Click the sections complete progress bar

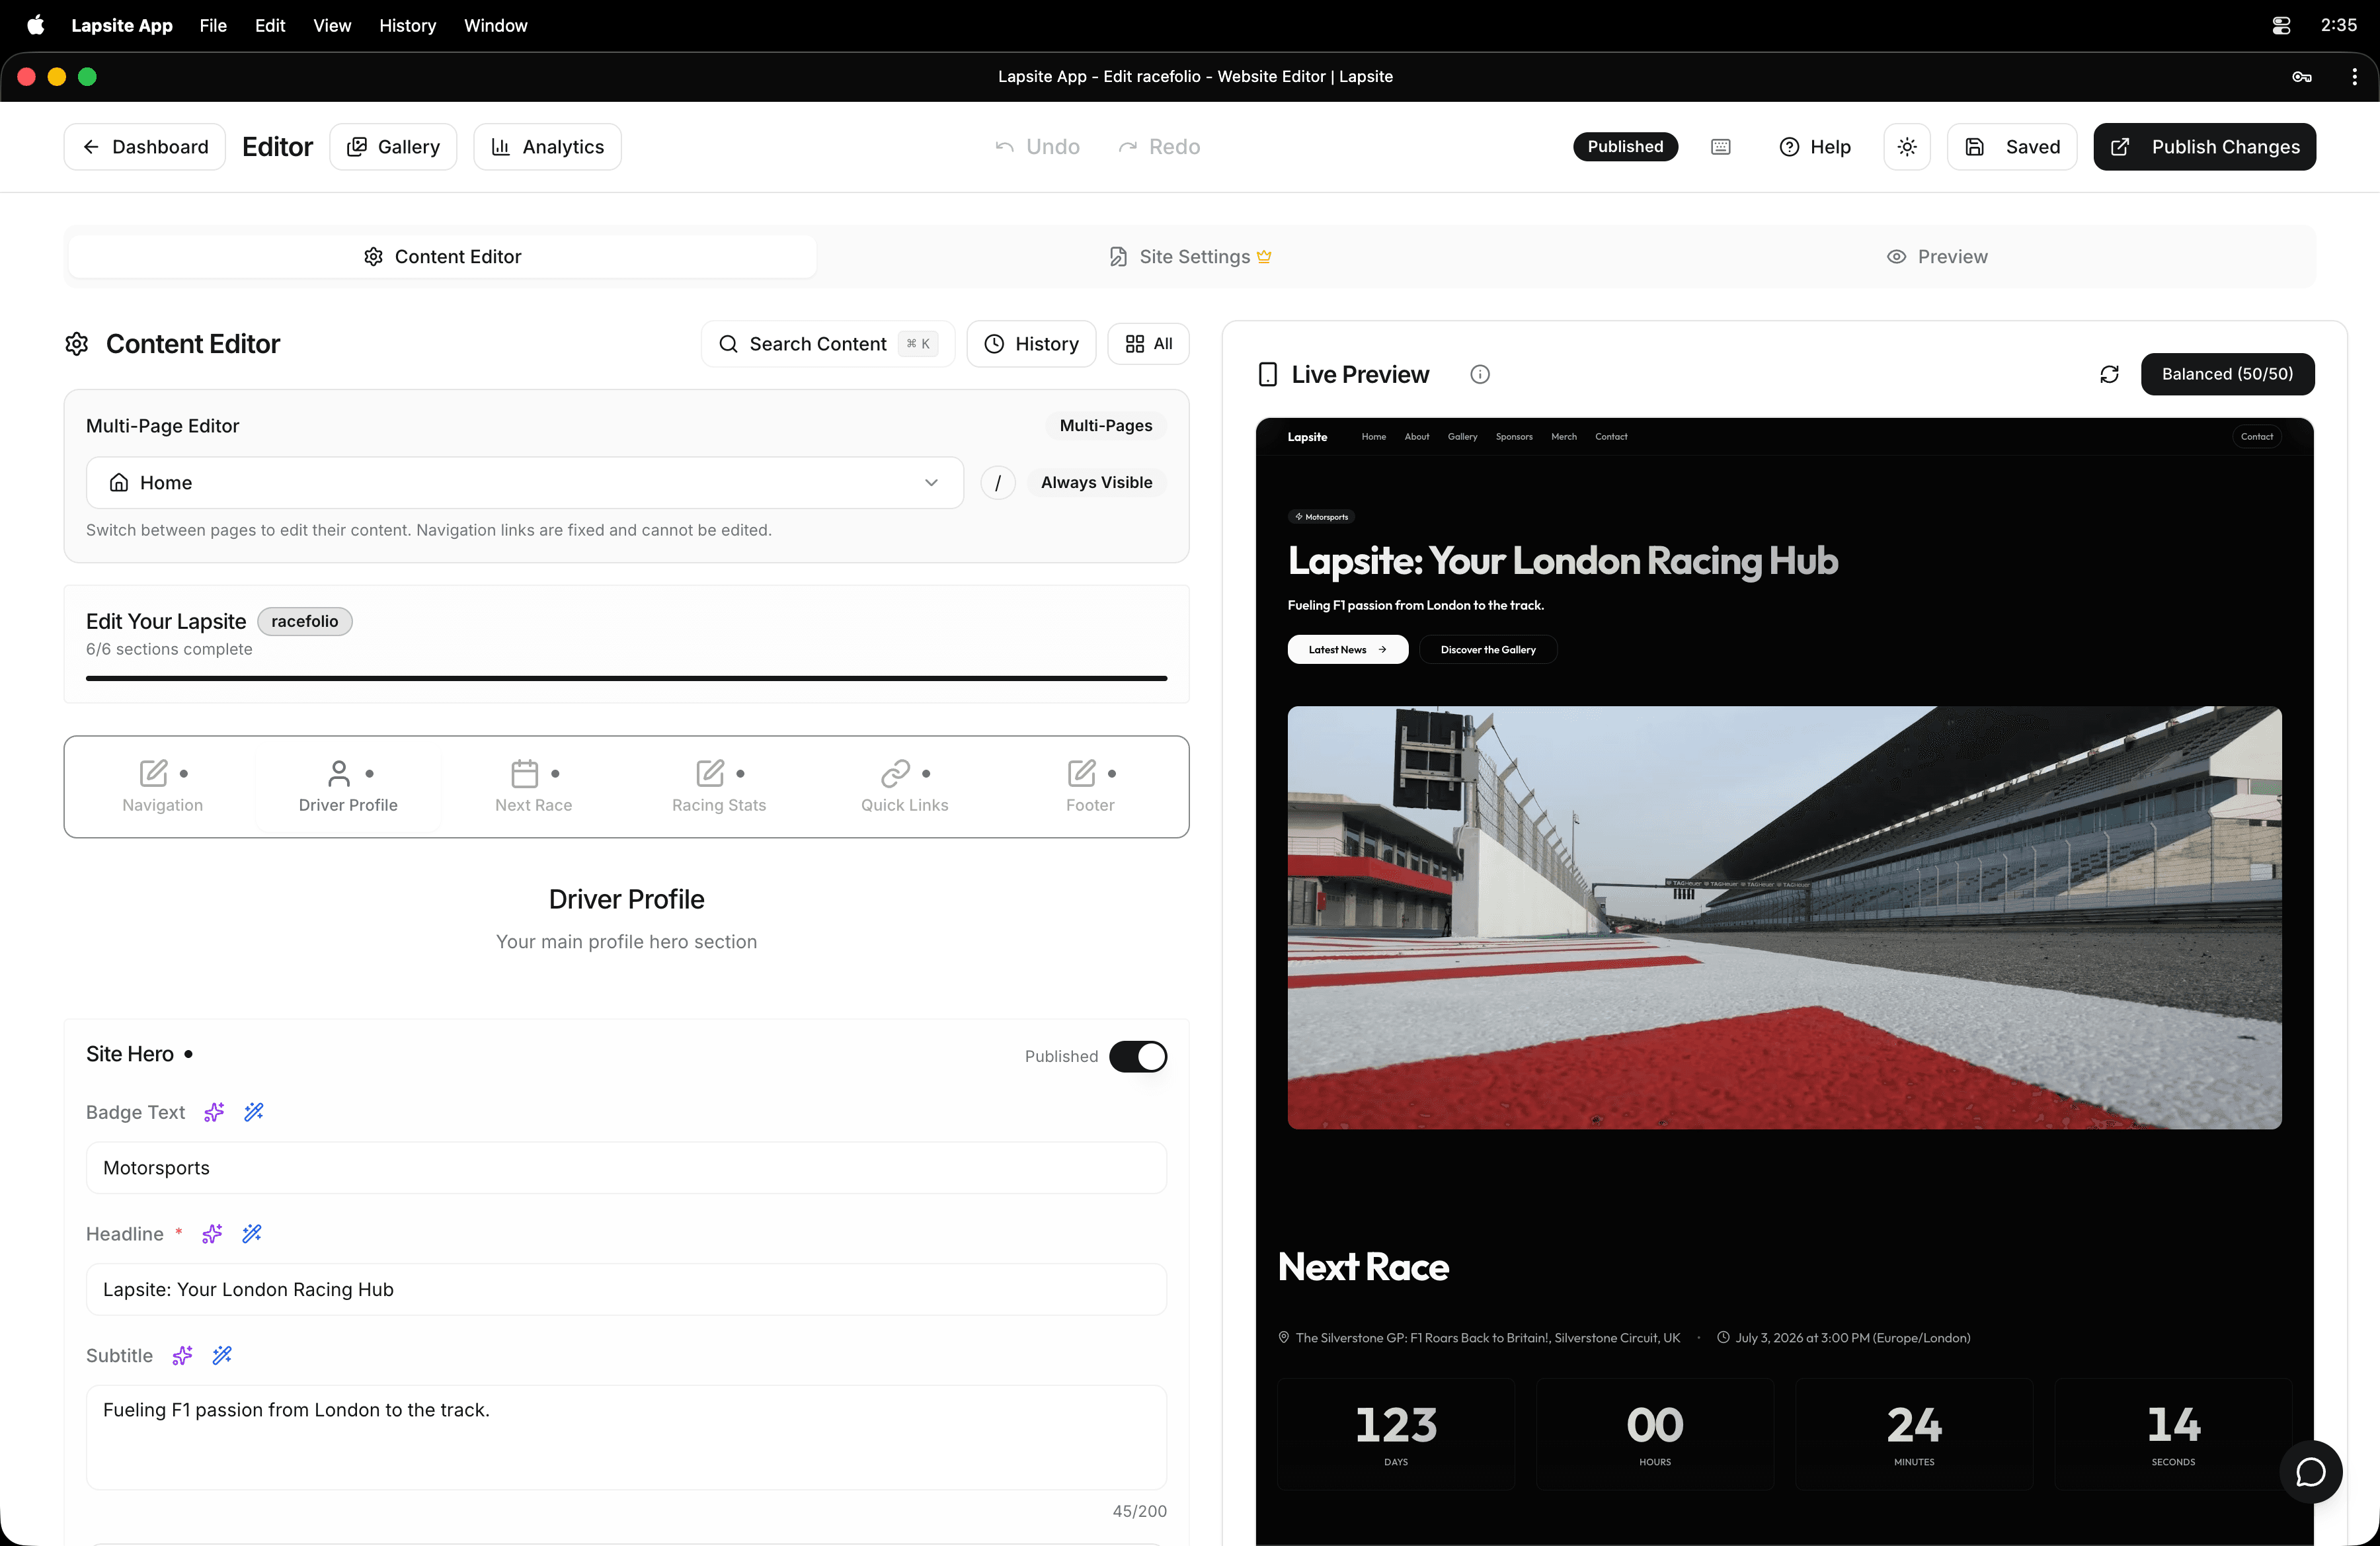click(x=627, y=678)
